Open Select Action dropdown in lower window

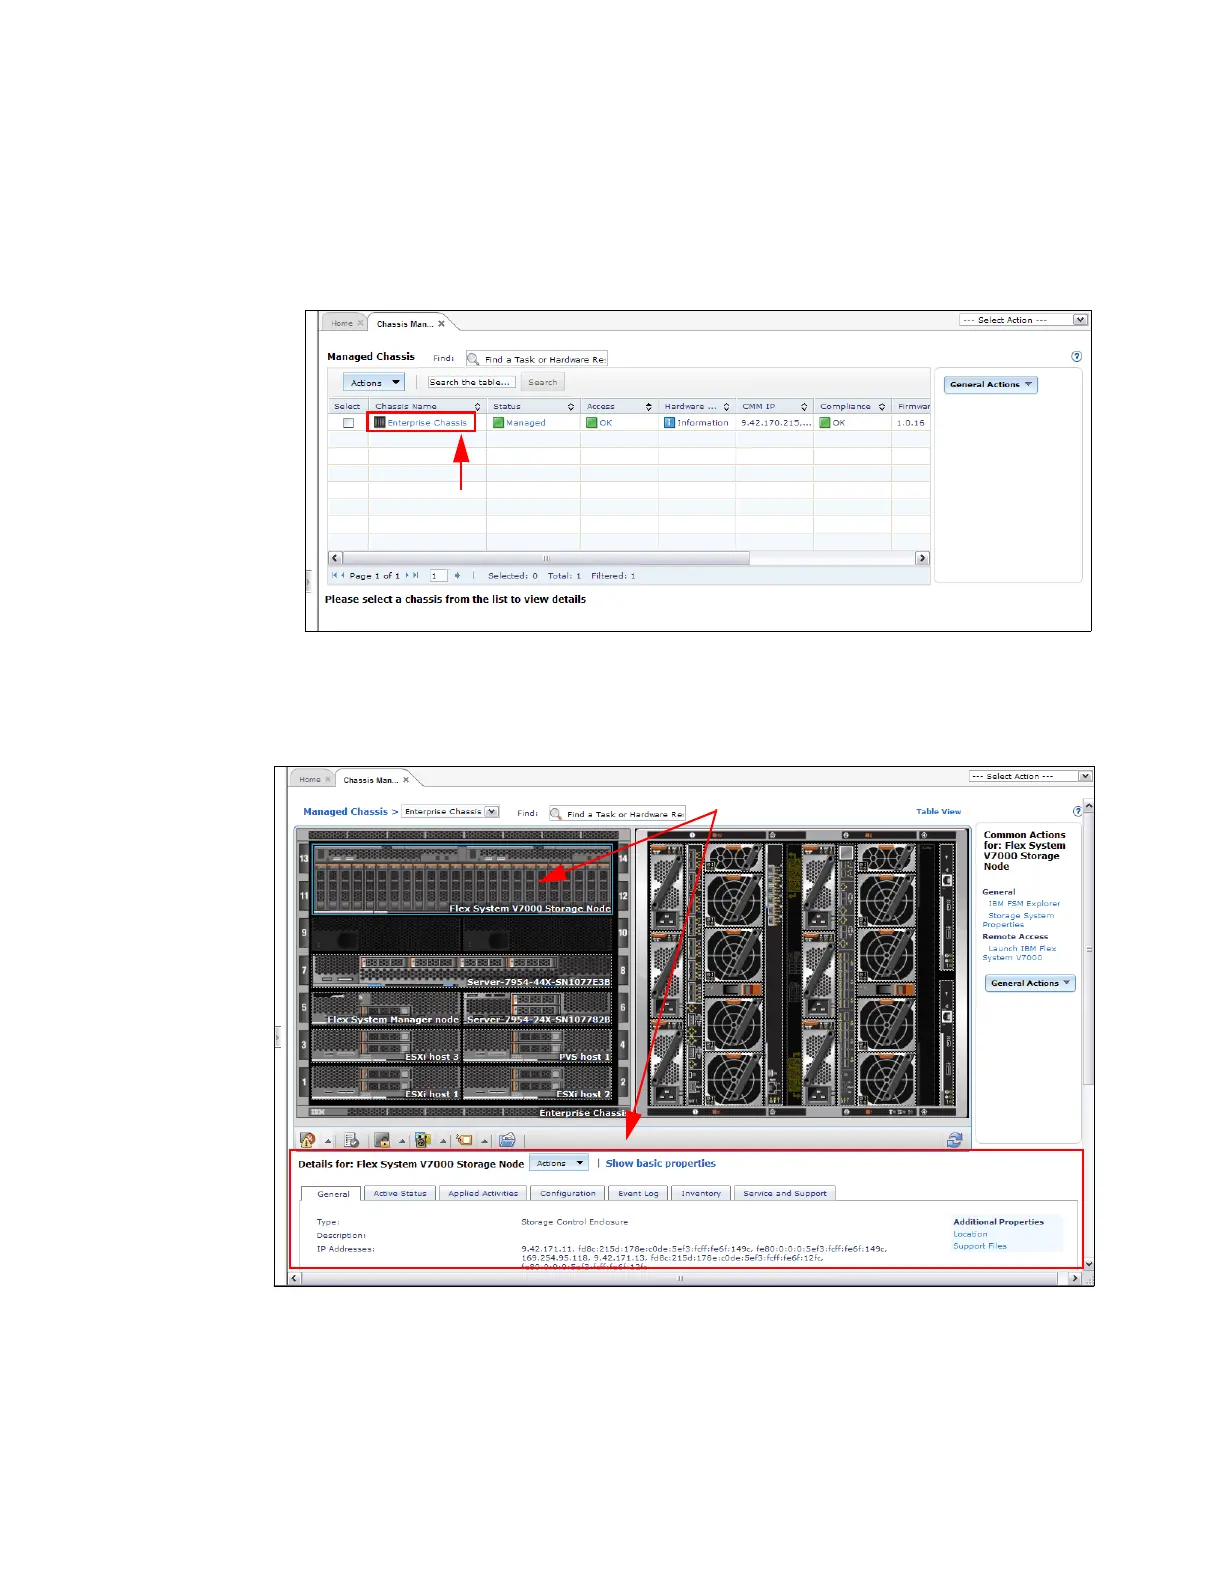1030,776
